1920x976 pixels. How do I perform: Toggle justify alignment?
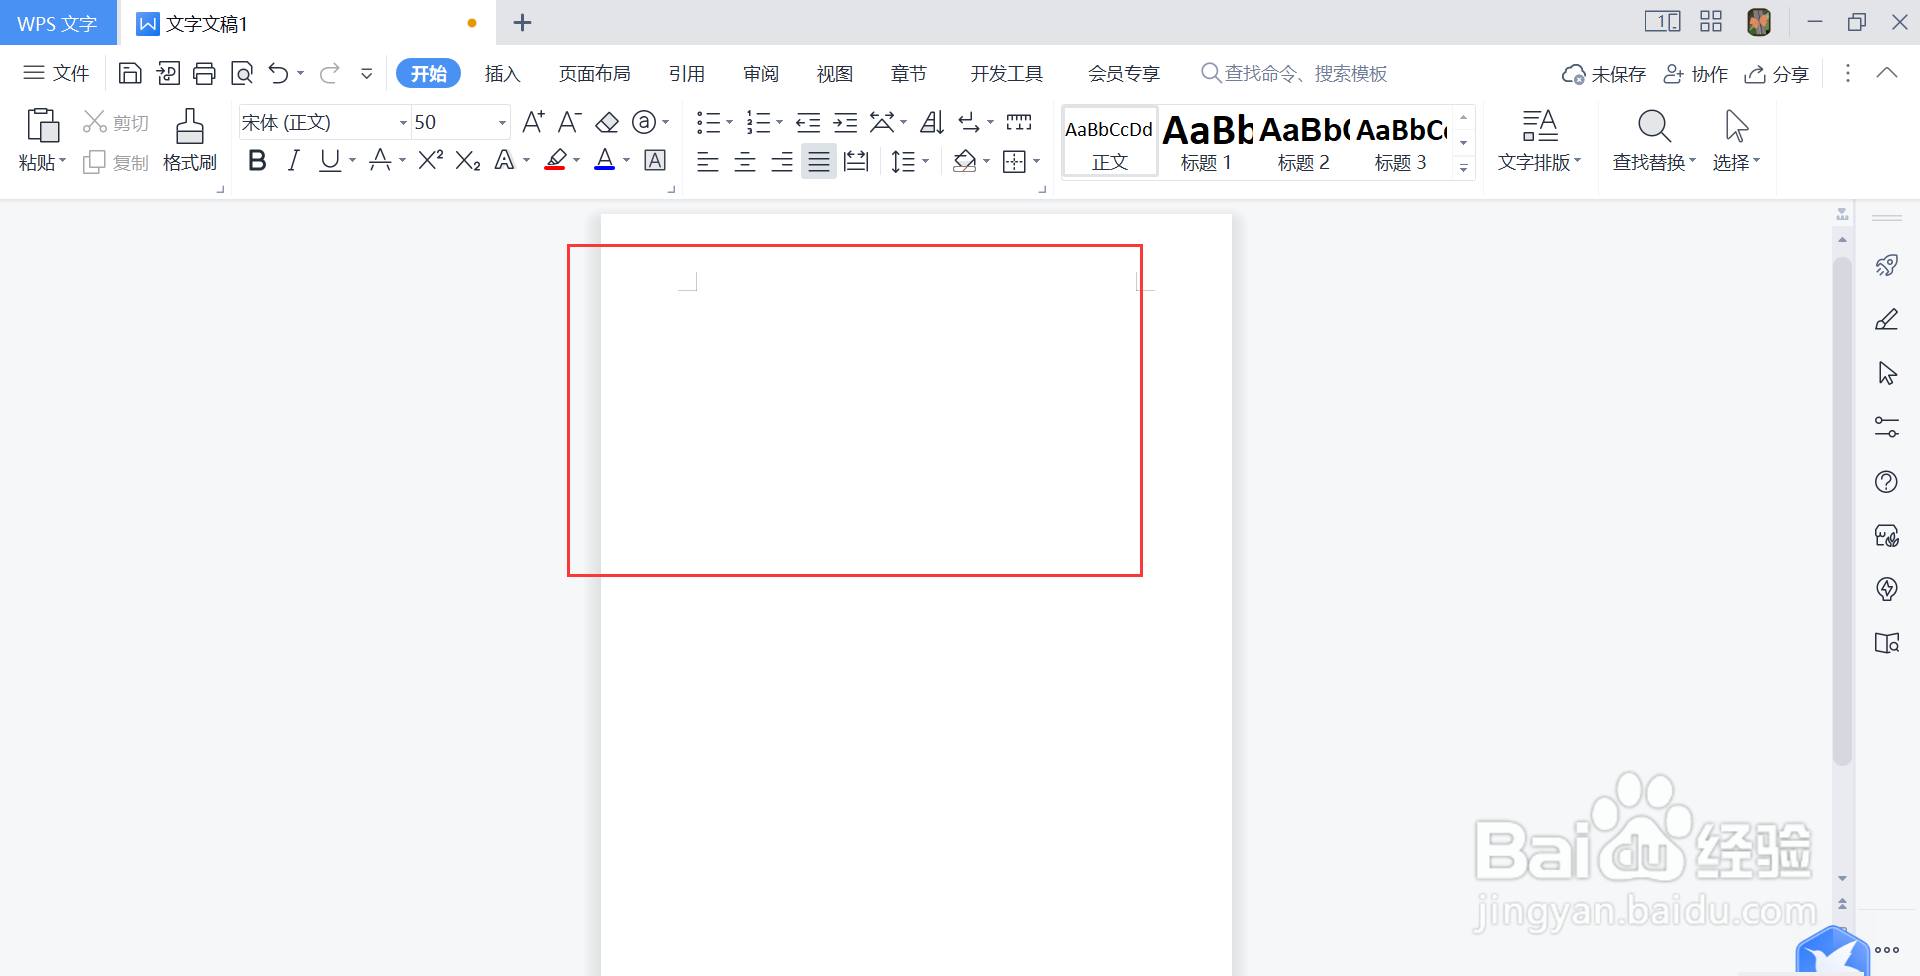819,161
